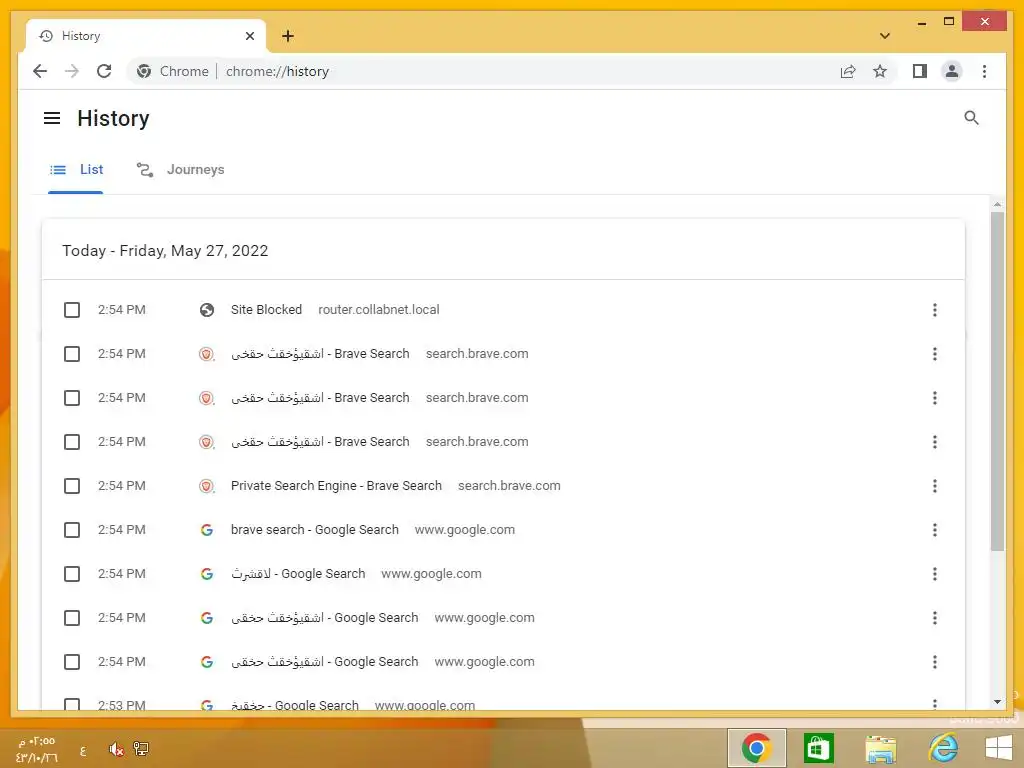Open actions menu for 'brave search - Google Search'

point(935,530)
